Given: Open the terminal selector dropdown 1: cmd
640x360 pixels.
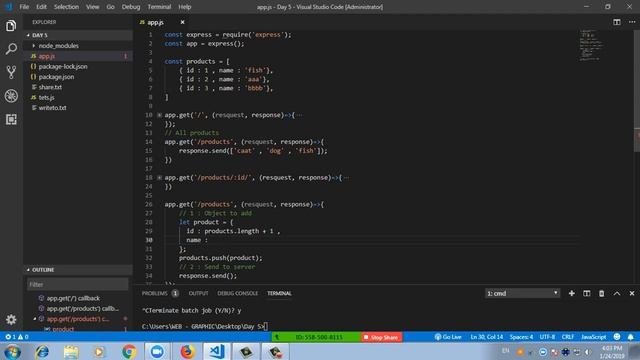Looking at the screenshot, I should pyautogui.click(x=522, y=293).
